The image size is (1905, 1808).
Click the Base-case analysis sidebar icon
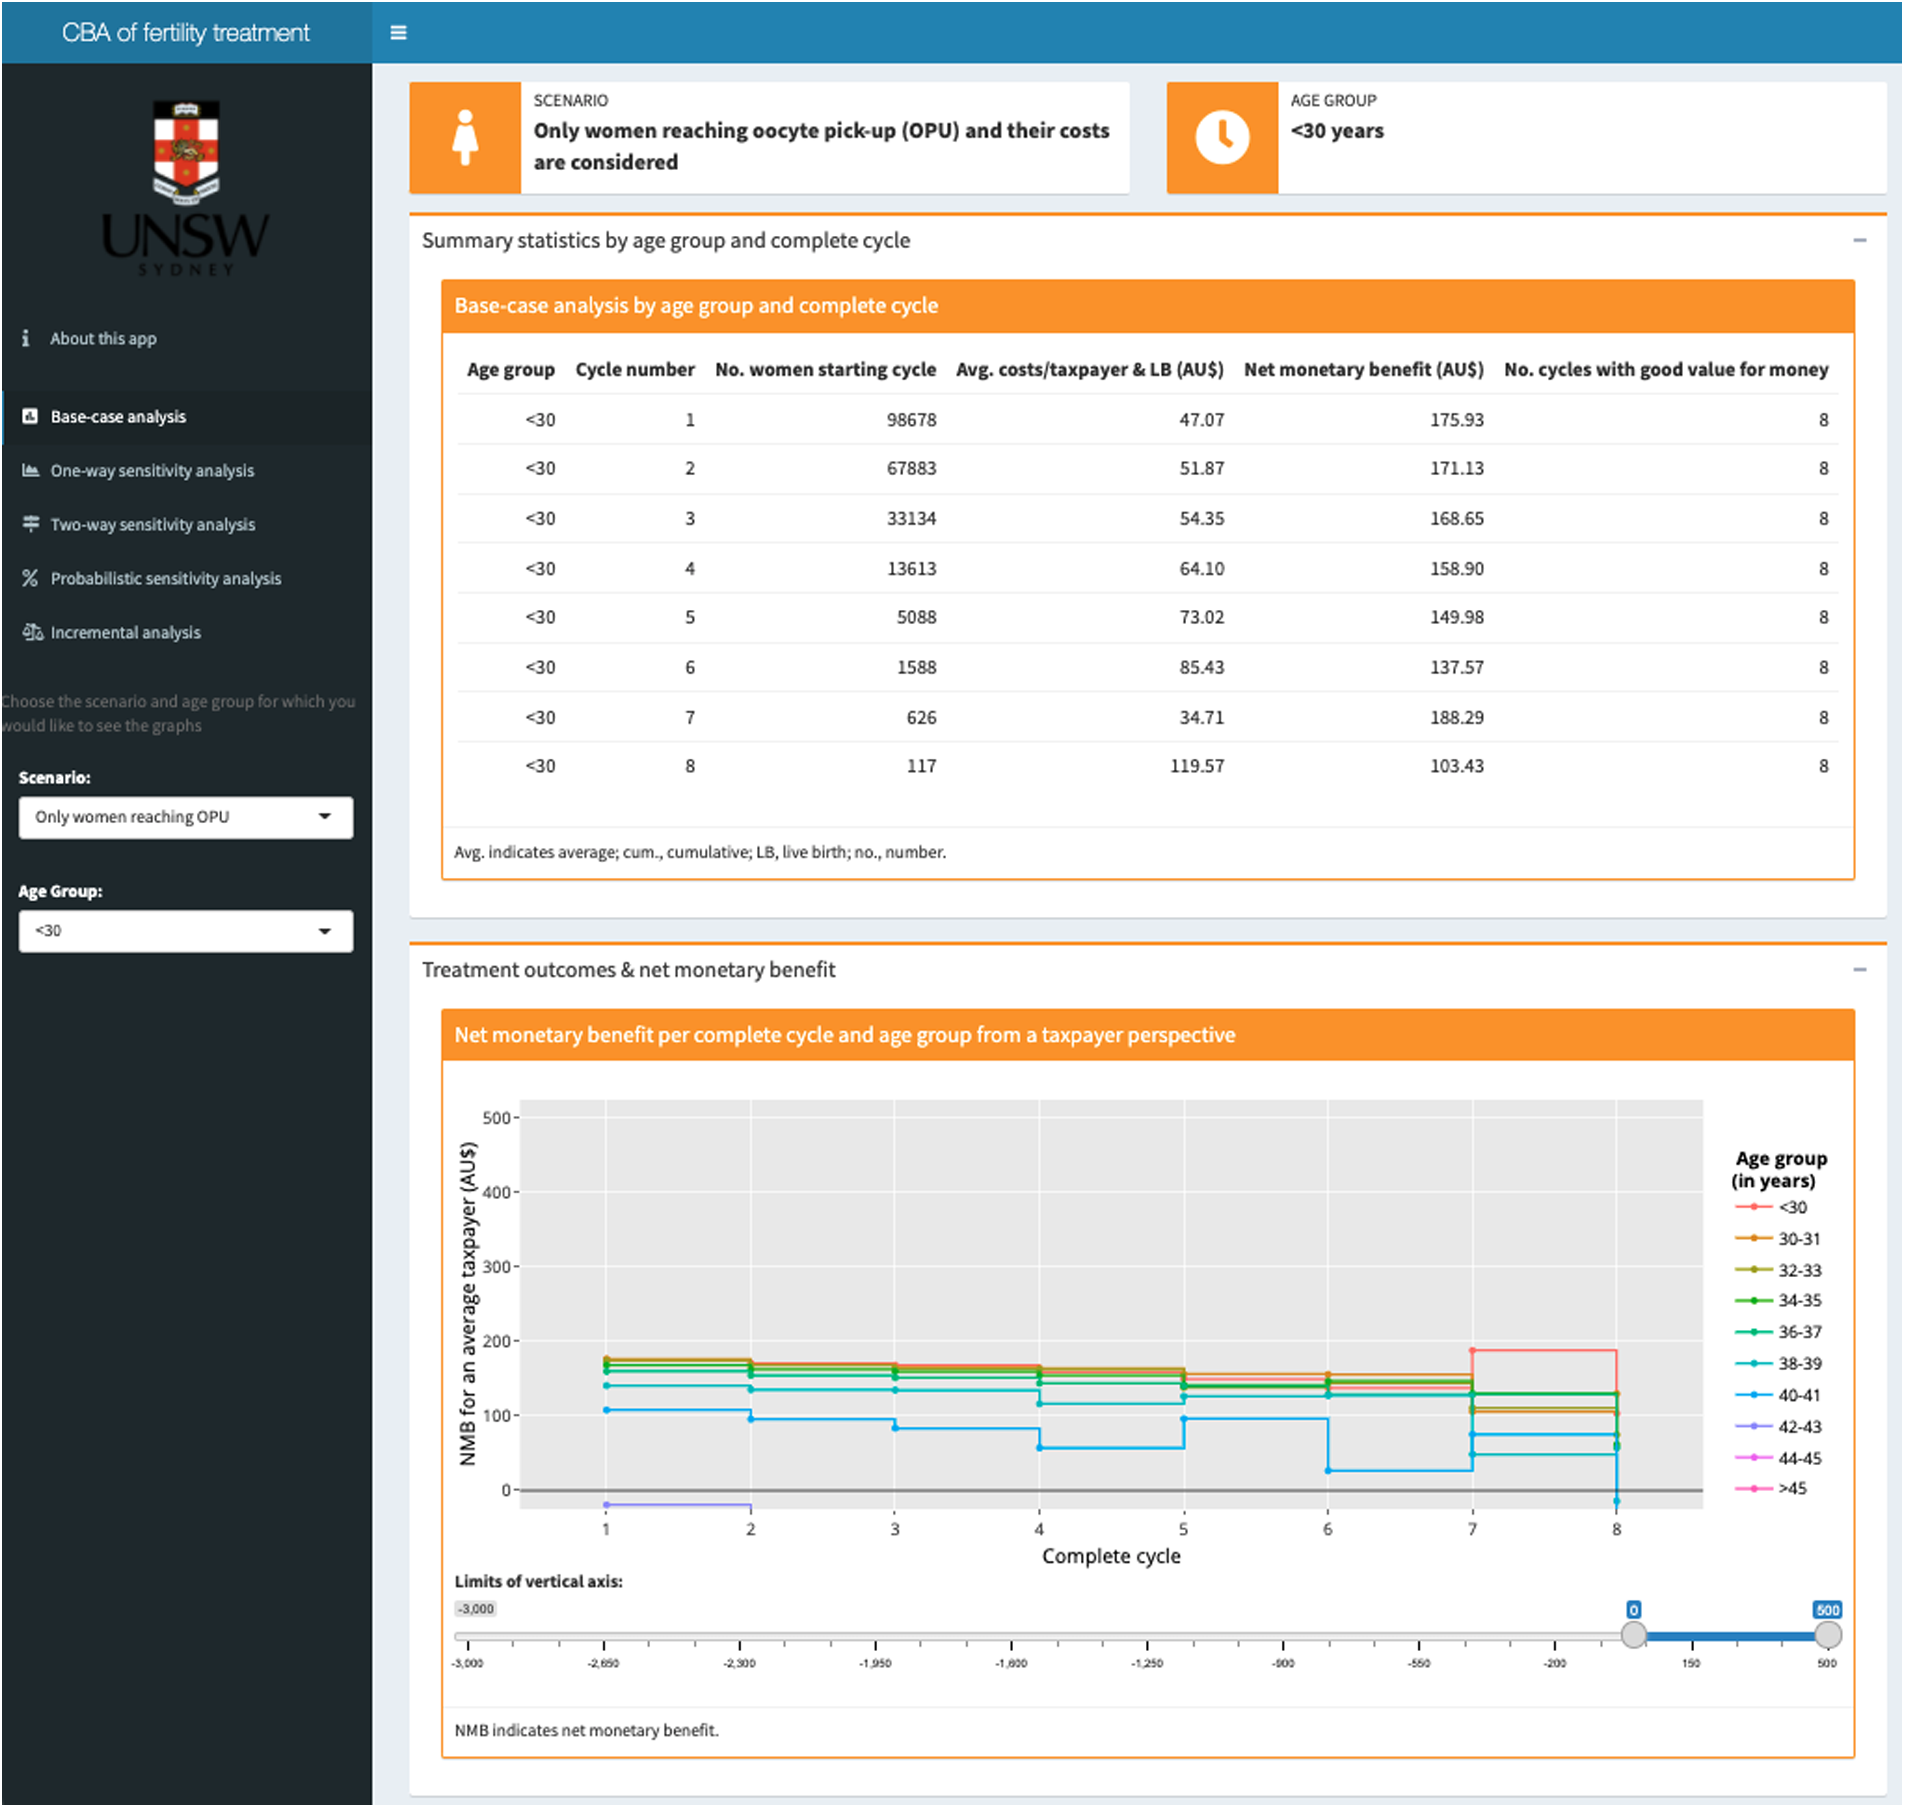[30, 417]
